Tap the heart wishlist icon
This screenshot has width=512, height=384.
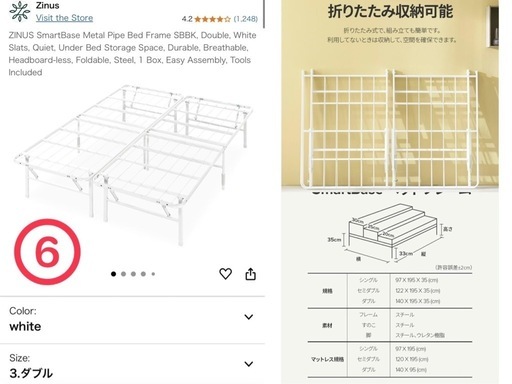coord(225,274)
